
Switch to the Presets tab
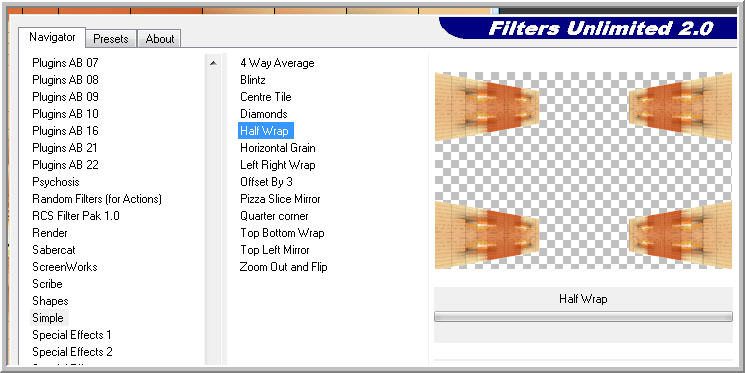tap(111, 38)
